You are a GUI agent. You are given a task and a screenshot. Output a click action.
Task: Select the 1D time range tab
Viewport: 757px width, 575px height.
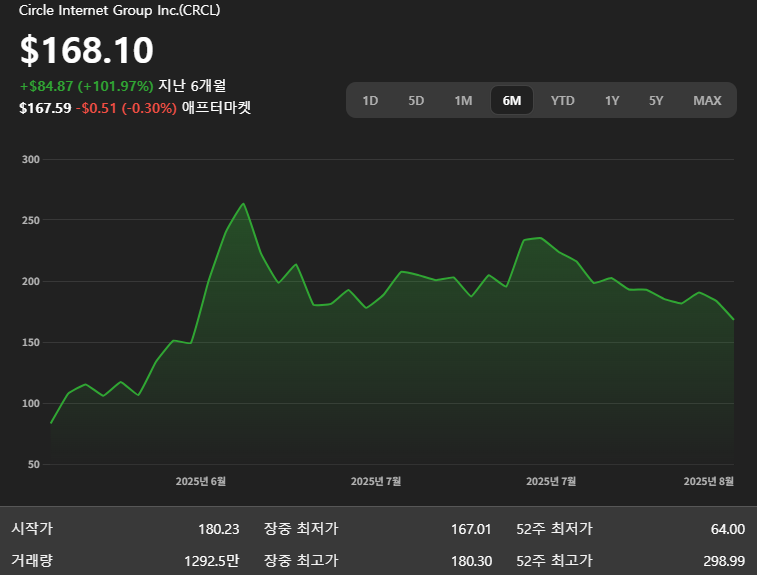coord(370,100)
